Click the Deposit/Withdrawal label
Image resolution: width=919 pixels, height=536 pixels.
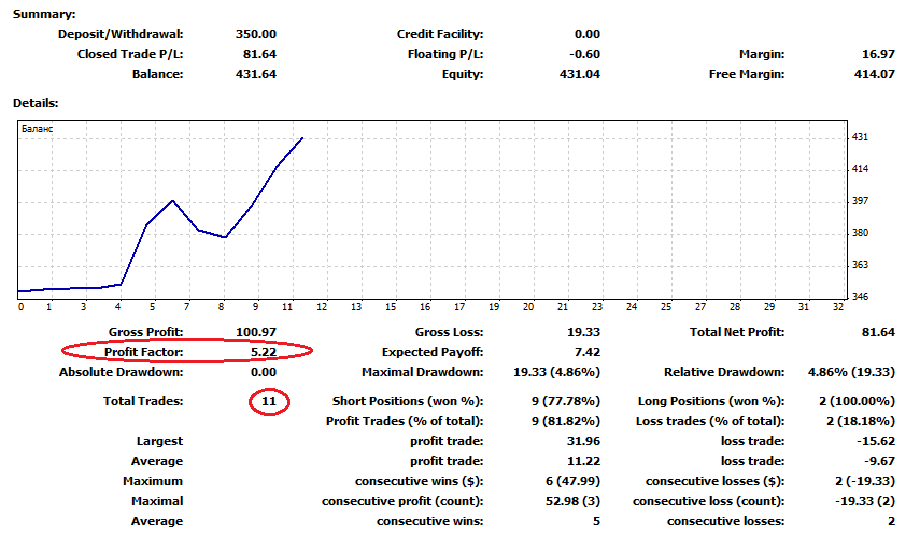tap(120, 34)
